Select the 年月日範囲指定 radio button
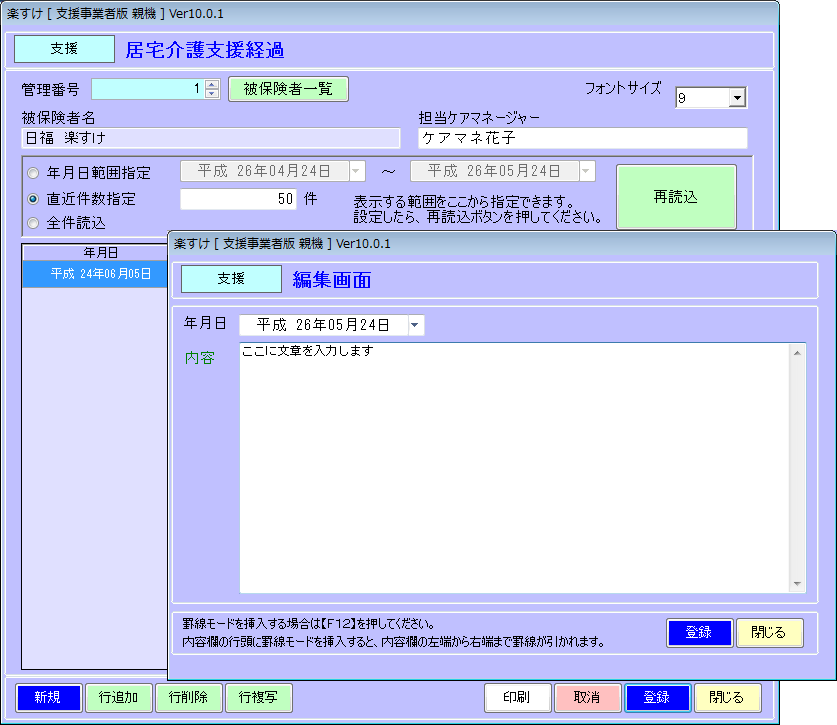 pos(33,173)
